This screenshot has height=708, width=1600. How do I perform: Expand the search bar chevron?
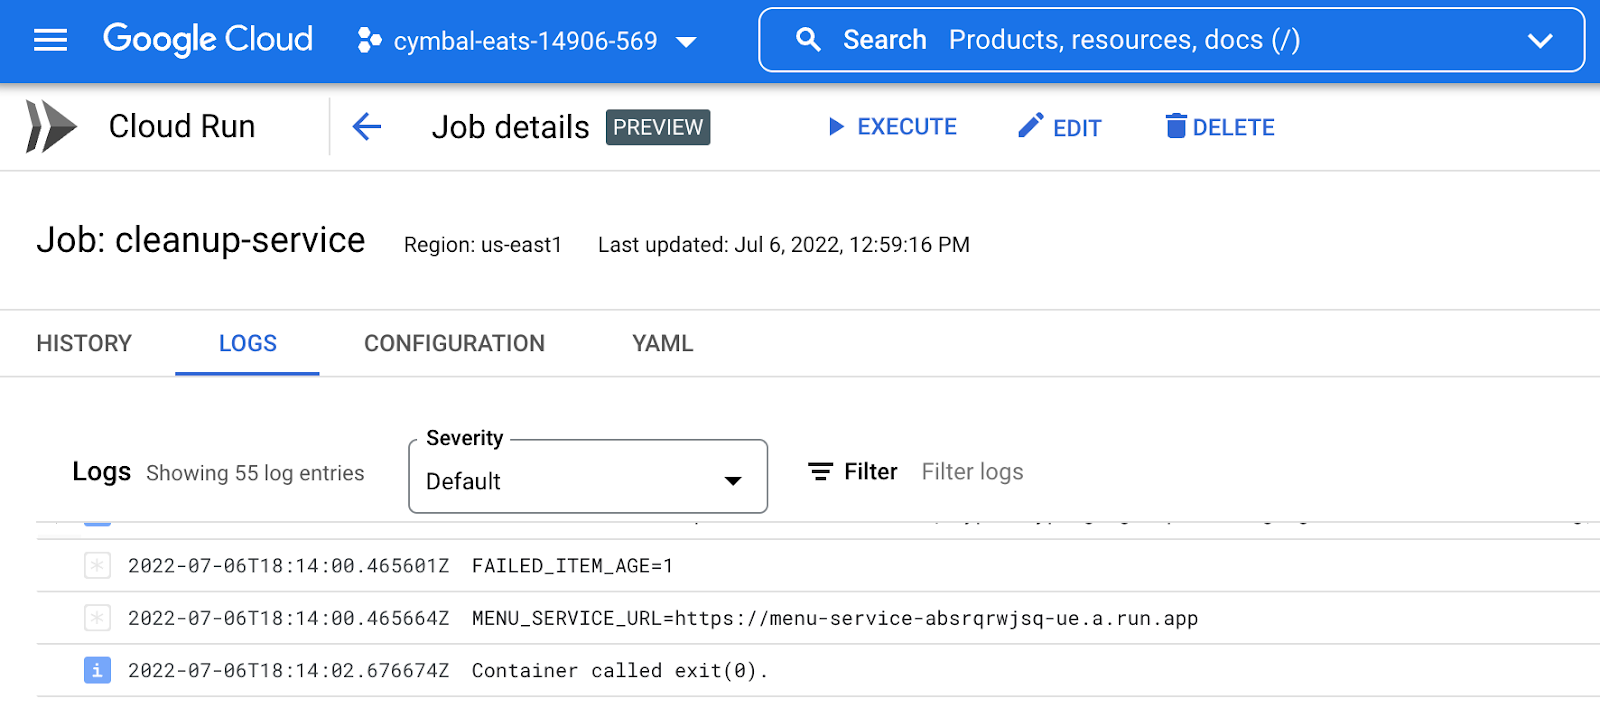1540,41
